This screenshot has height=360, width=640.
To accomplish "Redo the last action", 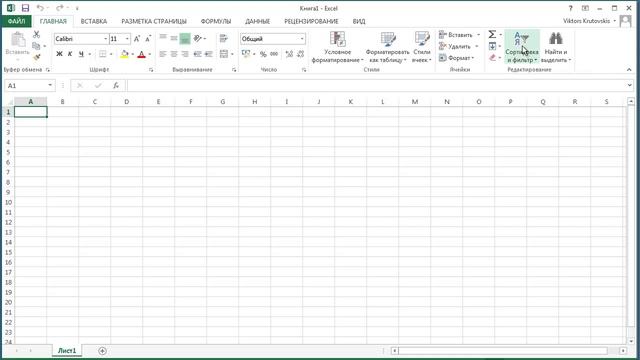I will [x=60, y=8].
